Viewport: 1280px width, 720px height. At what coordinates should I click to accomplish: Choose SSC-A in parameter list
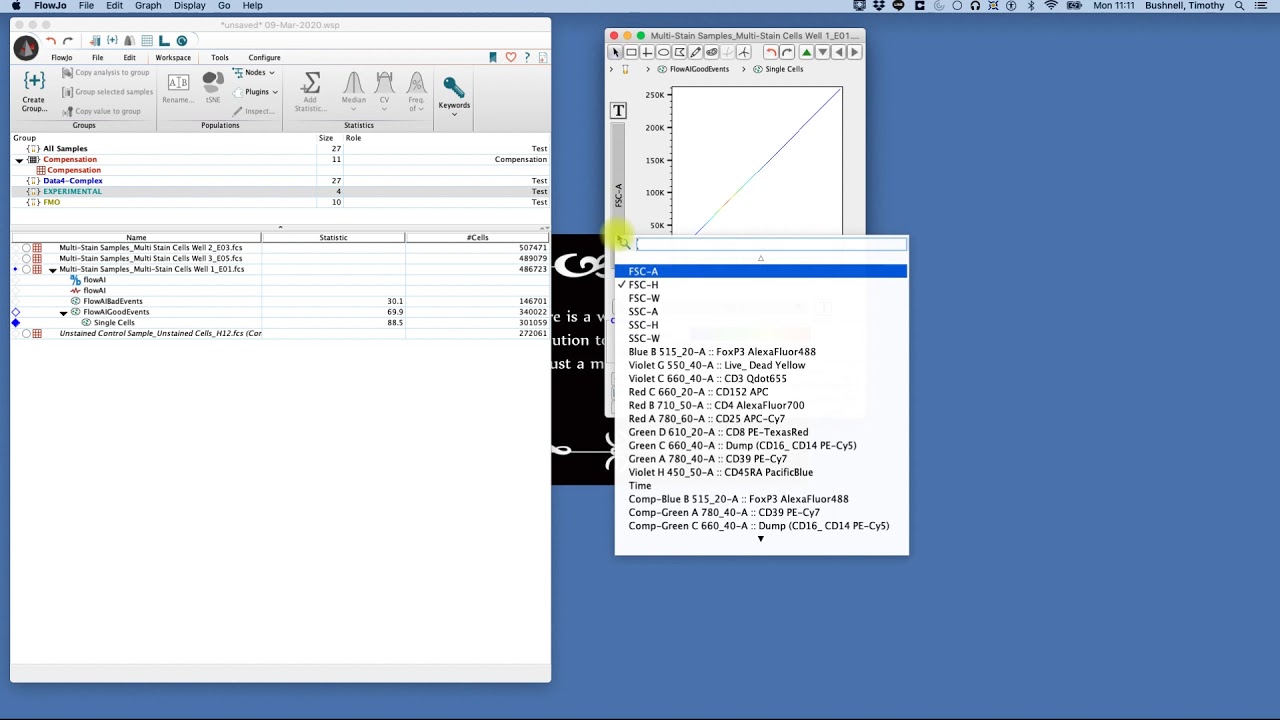[x=761, y=311]
